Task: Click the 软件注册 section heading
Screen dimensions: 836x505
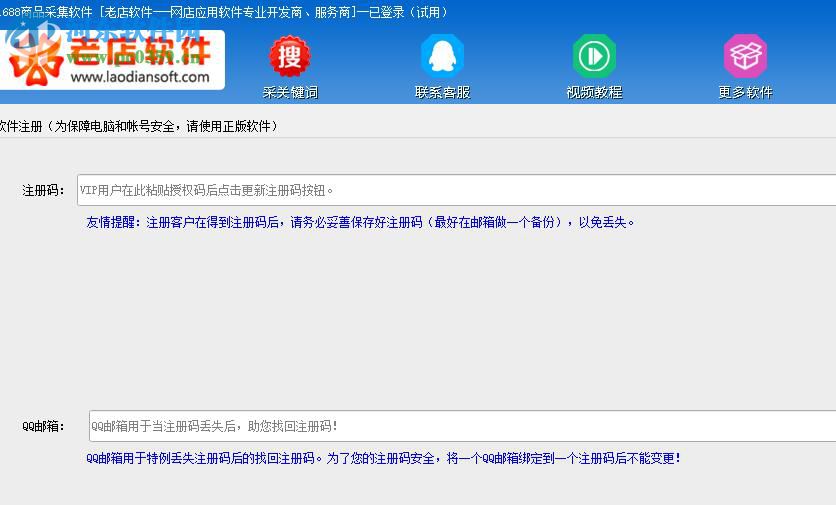Action: pos(139,126)
